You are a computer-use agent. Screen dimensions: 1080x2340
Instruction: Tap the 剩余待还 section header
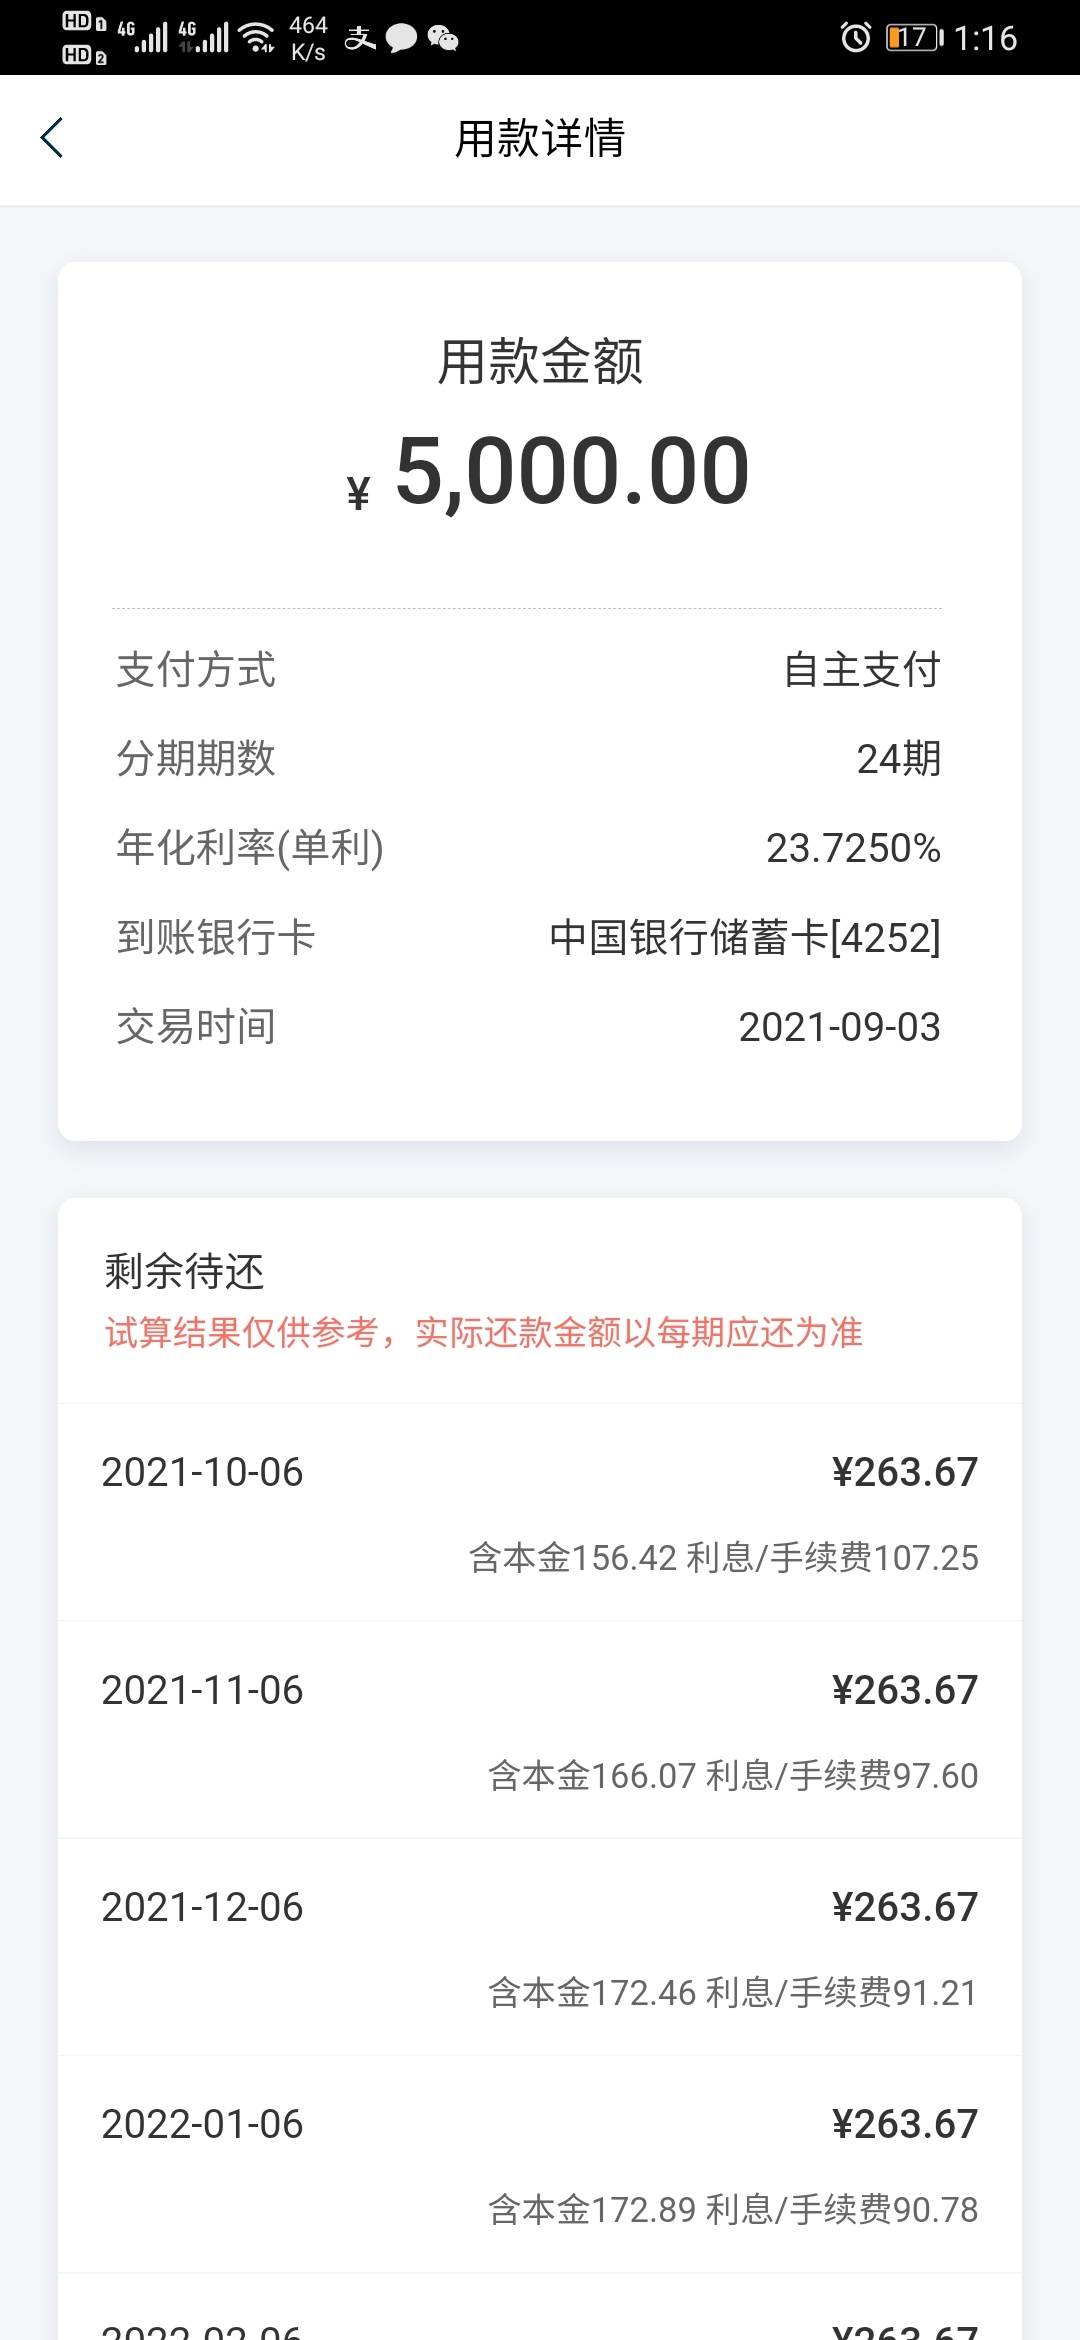click(184, 1272)
